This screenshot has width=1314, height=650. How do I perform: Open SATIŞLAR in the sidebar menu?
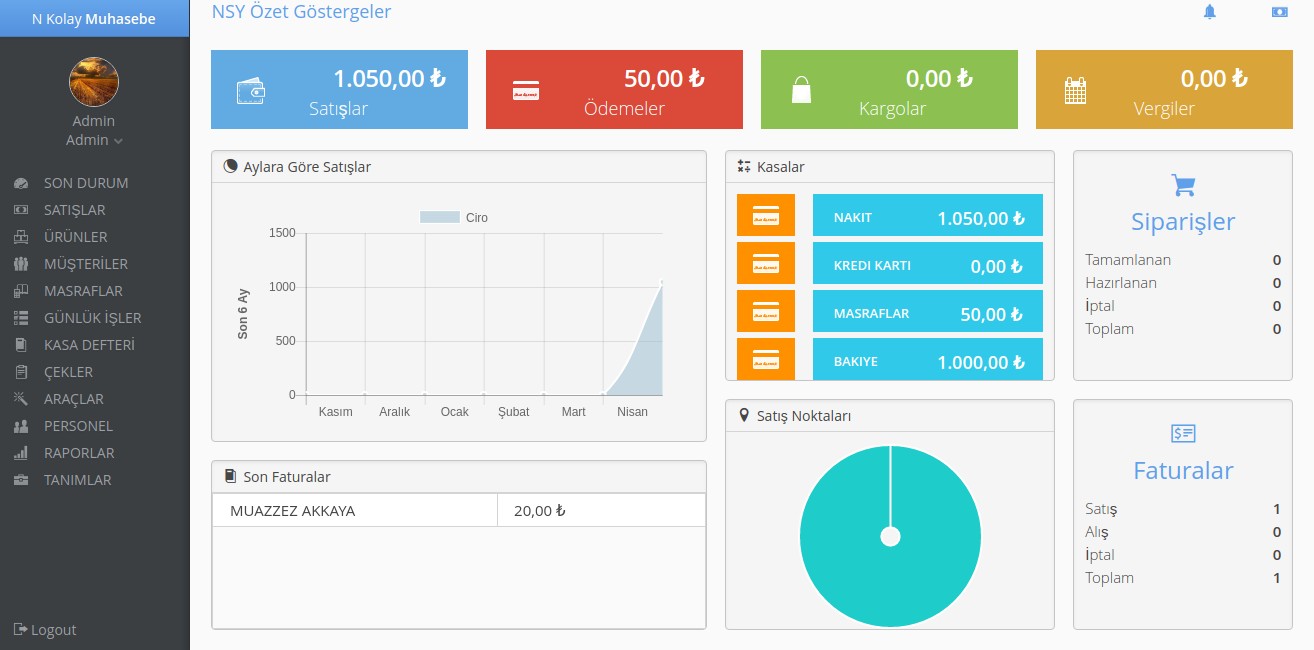(74, 210)
